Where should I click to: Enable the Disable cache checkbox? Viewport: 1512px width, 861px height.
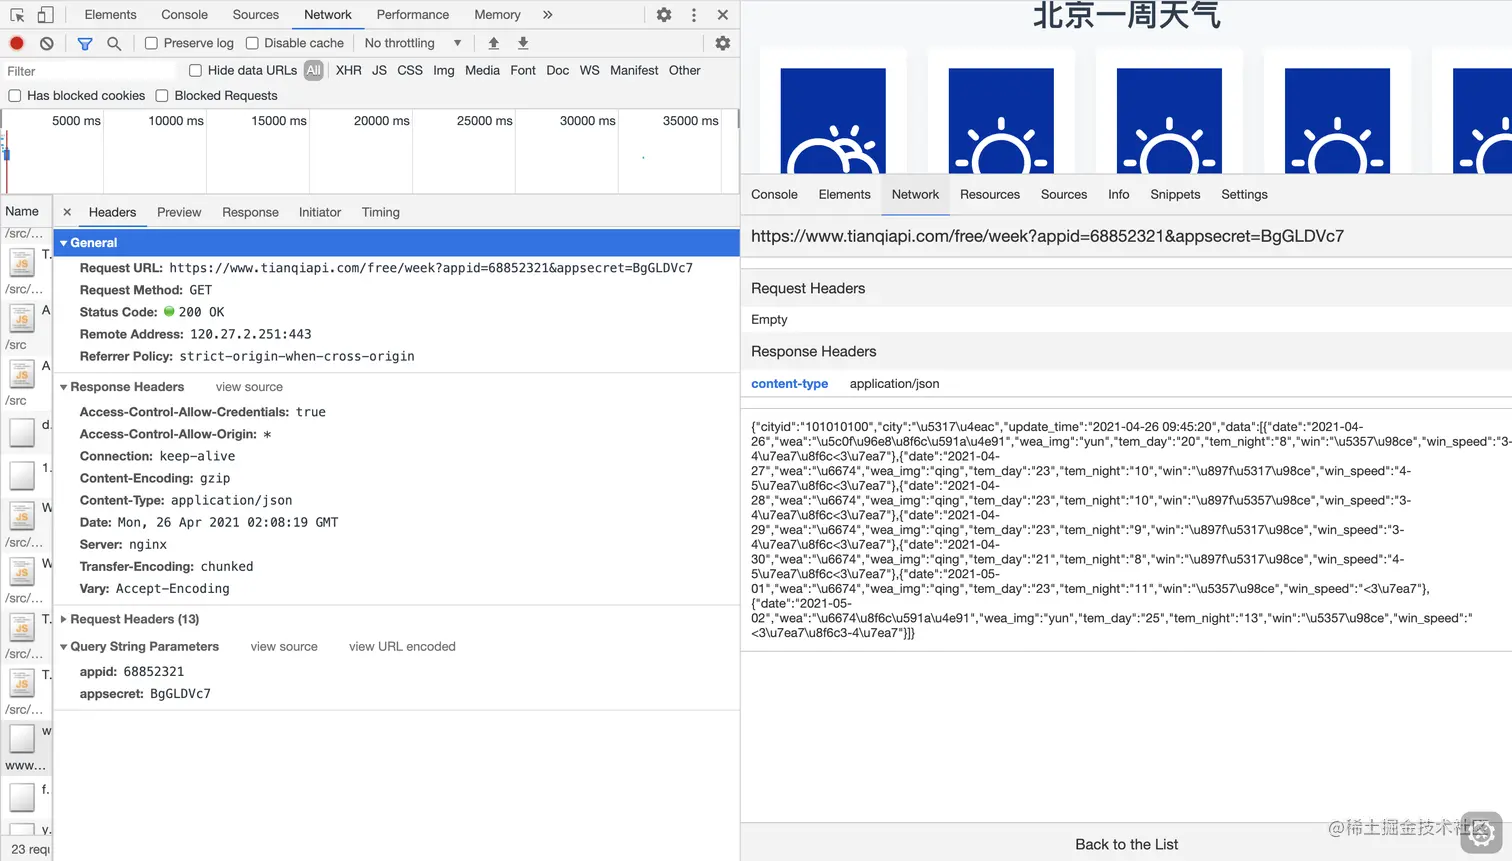tap(252, 43)
